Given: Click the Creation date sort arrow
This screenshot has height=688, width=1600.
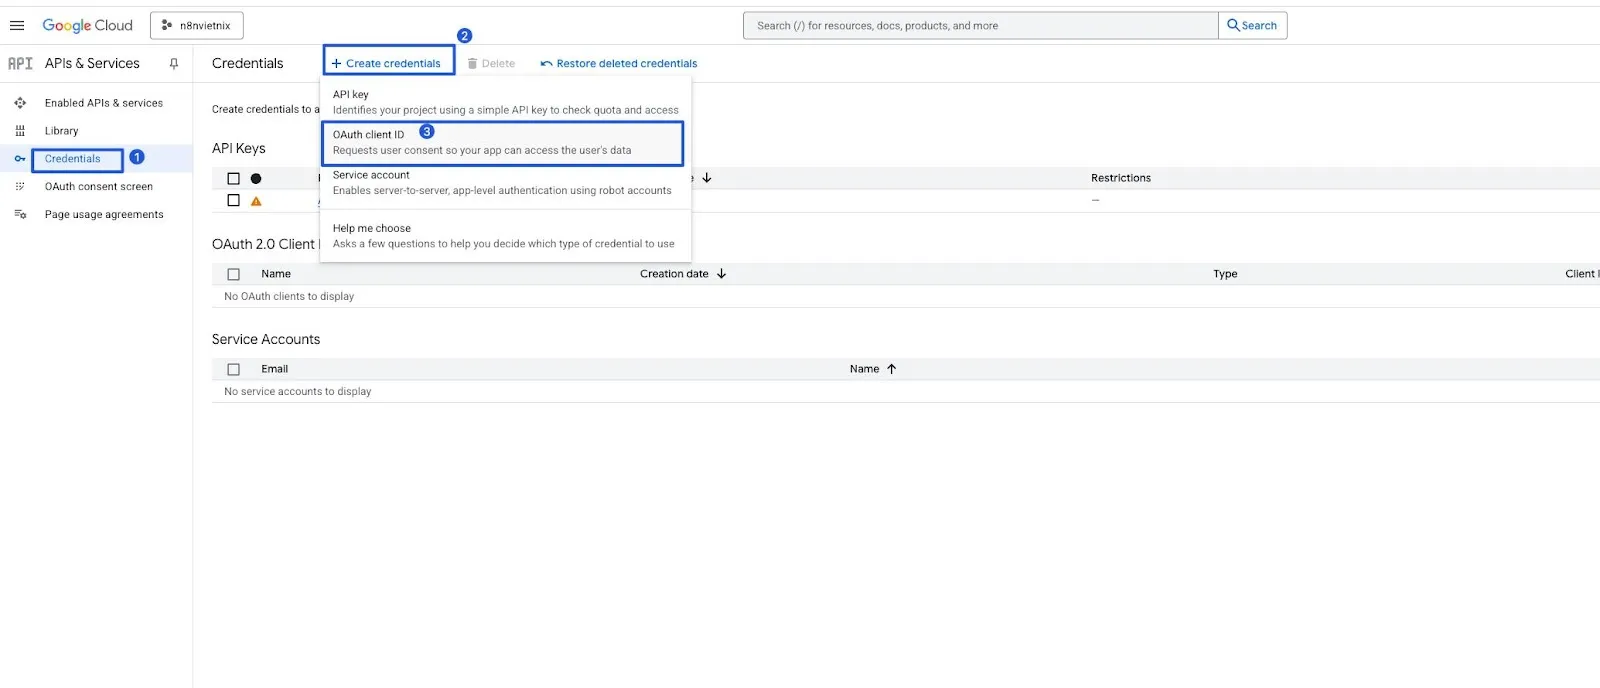Looking at the screenshot, I should [721, 274].
